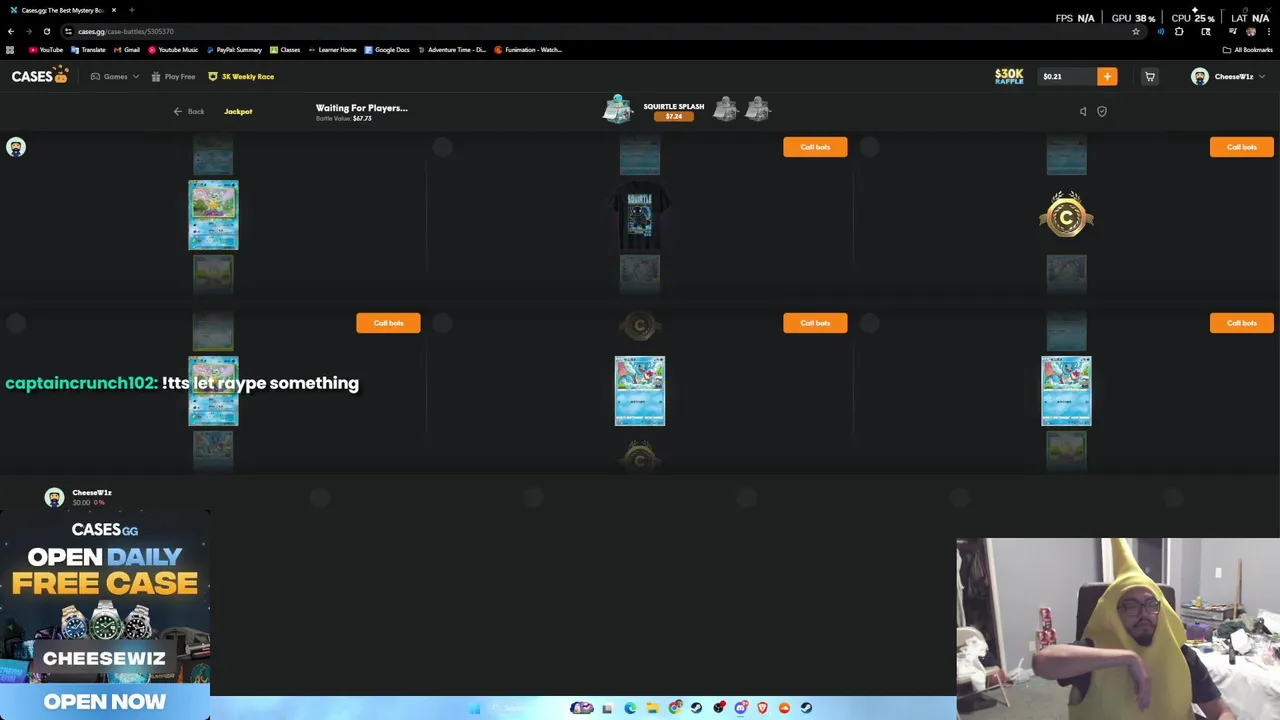
Task: Select the second greyed case icon
Action: (726, 109)
